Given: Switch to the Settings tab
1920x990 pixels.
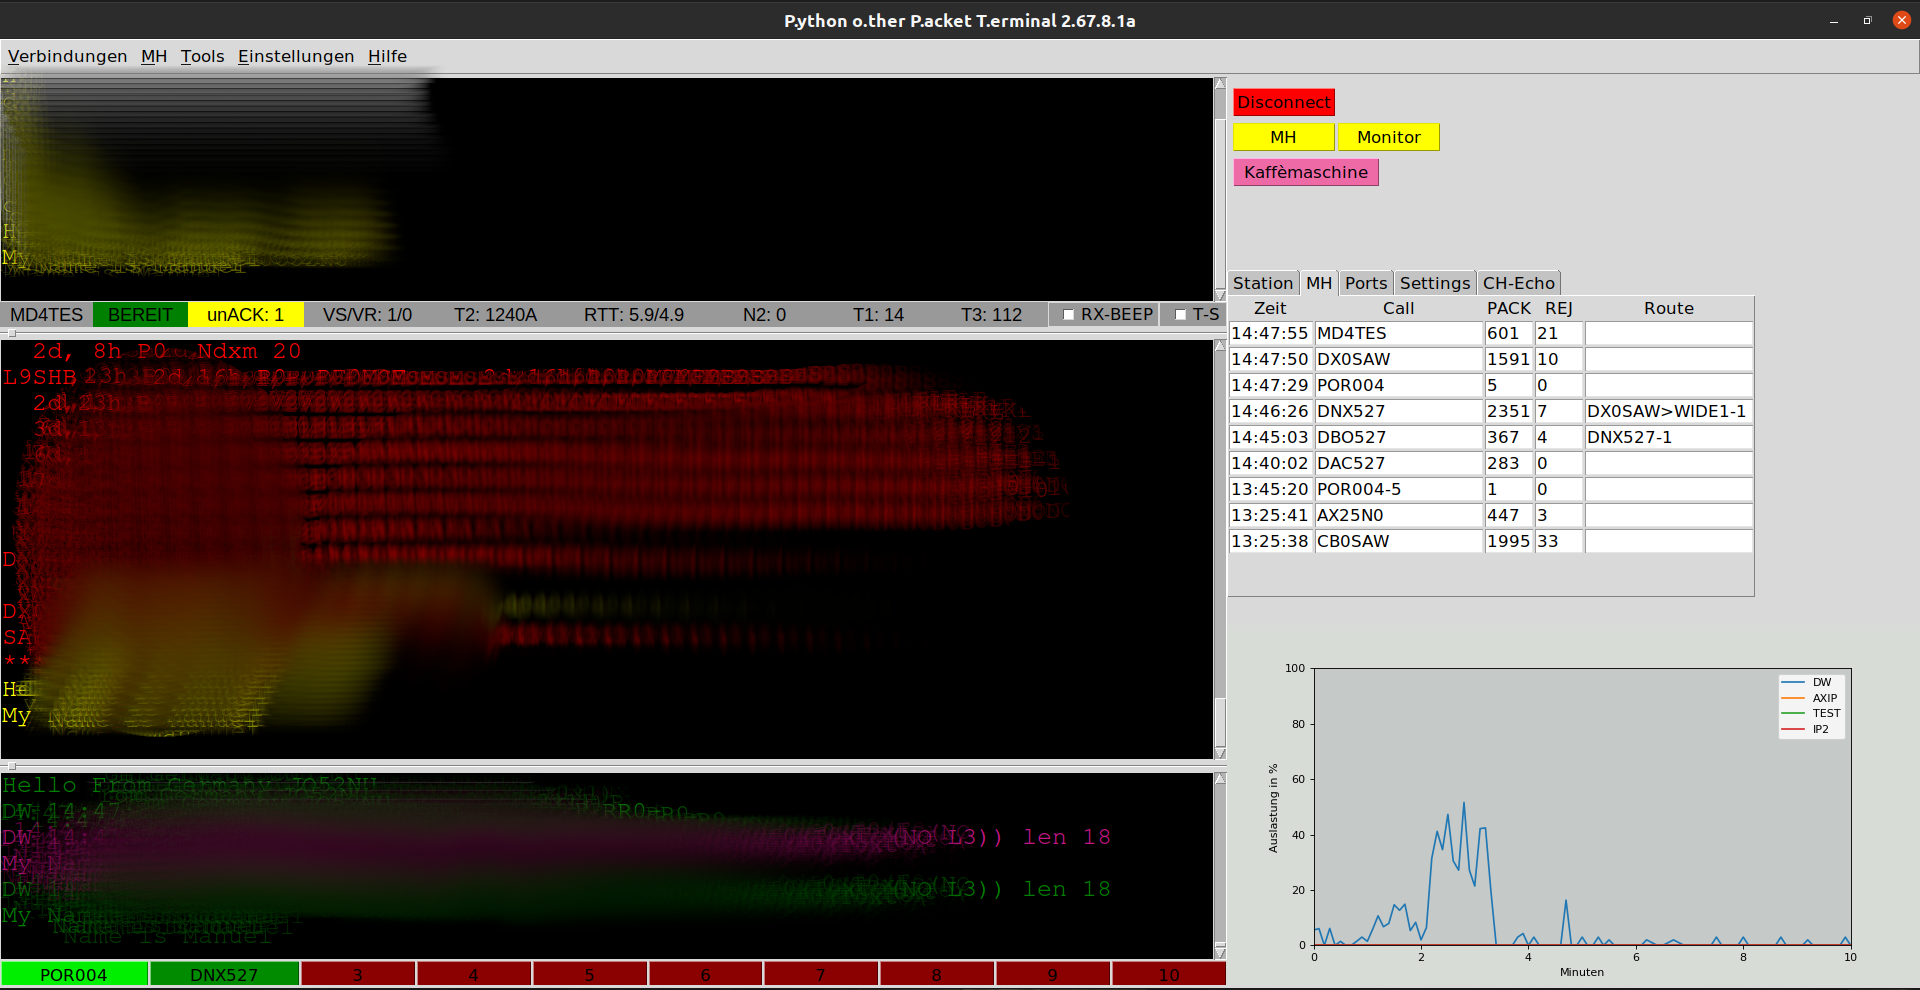Looking at the screenshot, I should [1435, 283].
